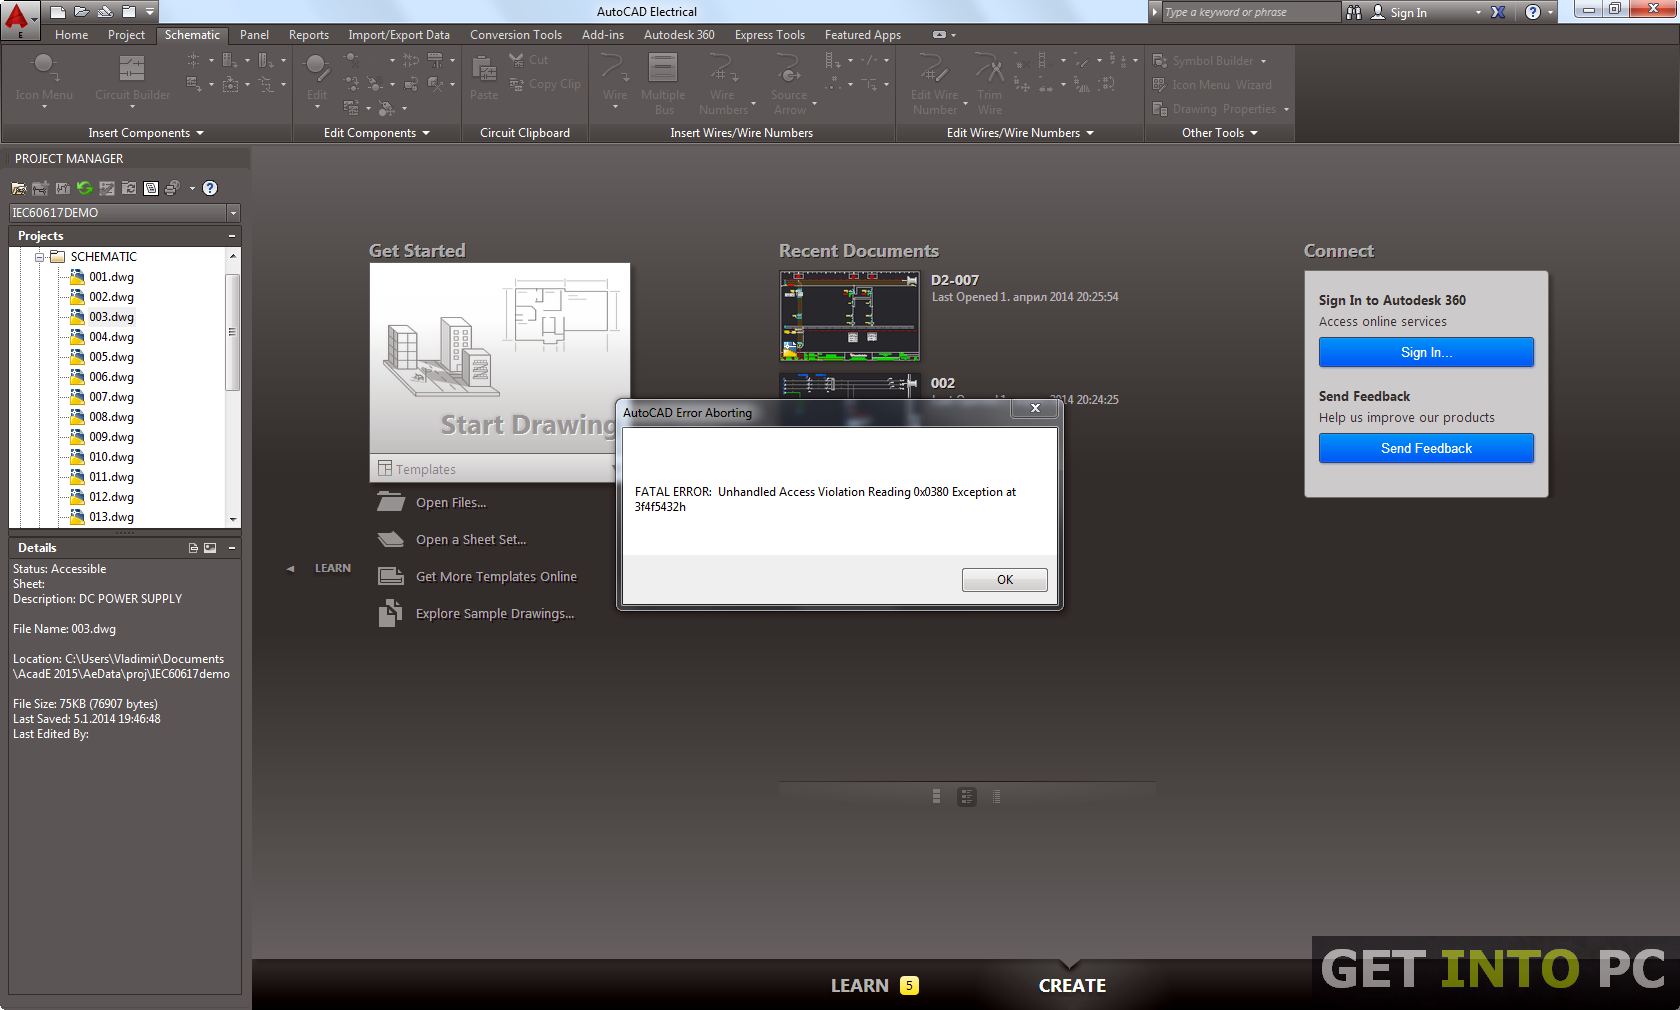Screen dimensions: 1680x1010
Task: Expand the Edit Components panel
Action: [376, 133]
